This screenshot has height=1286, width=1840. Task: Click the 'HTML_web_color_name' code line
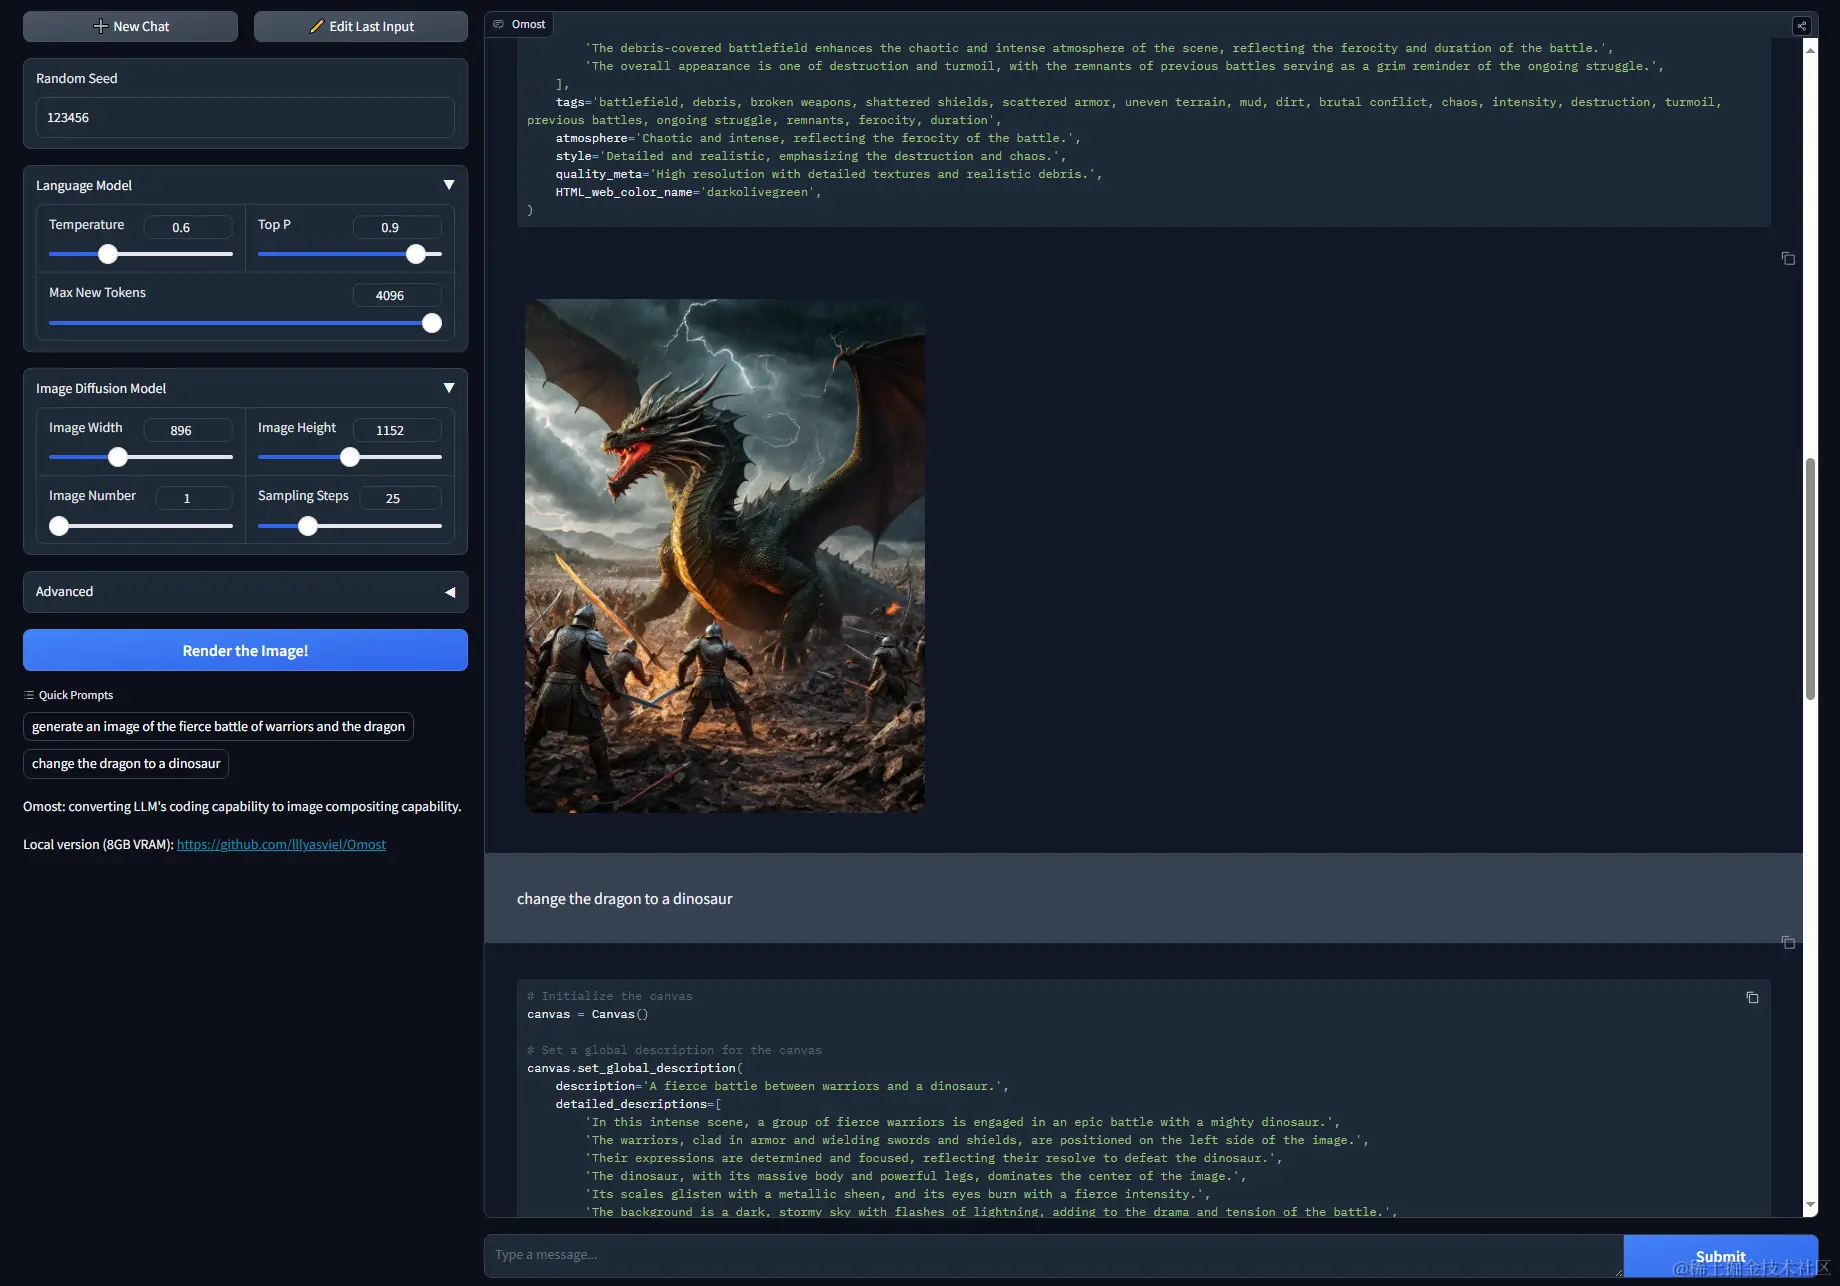point(689,192)
